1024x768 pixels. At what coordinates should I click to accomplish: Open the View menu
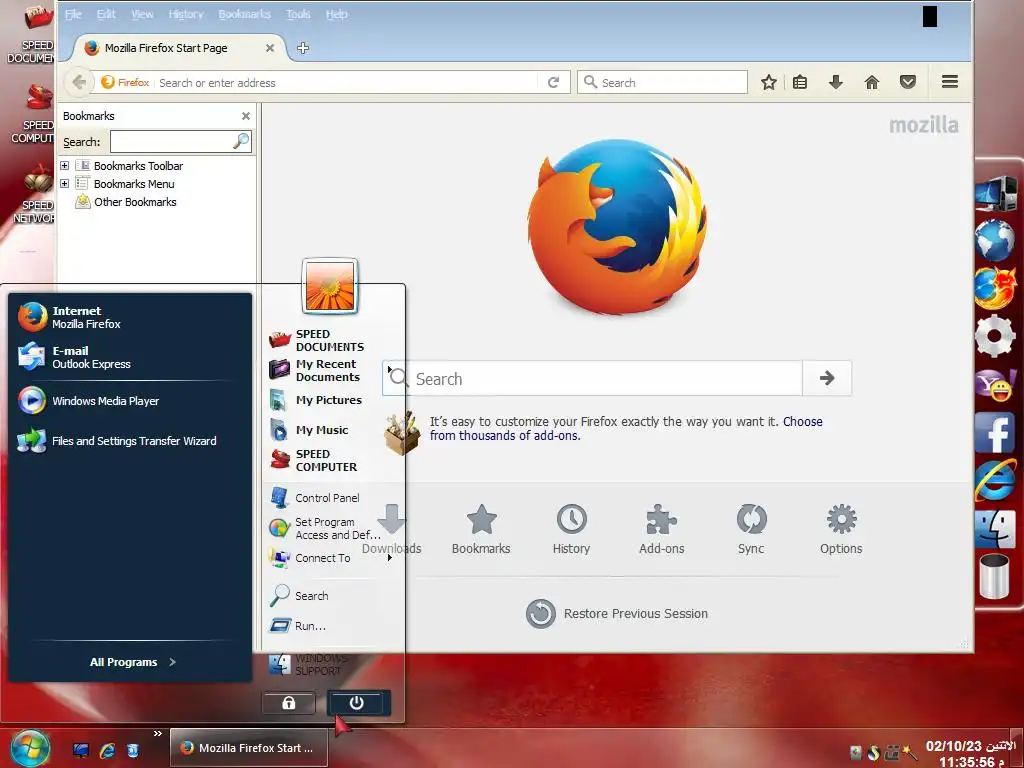(x=142, y=14)
